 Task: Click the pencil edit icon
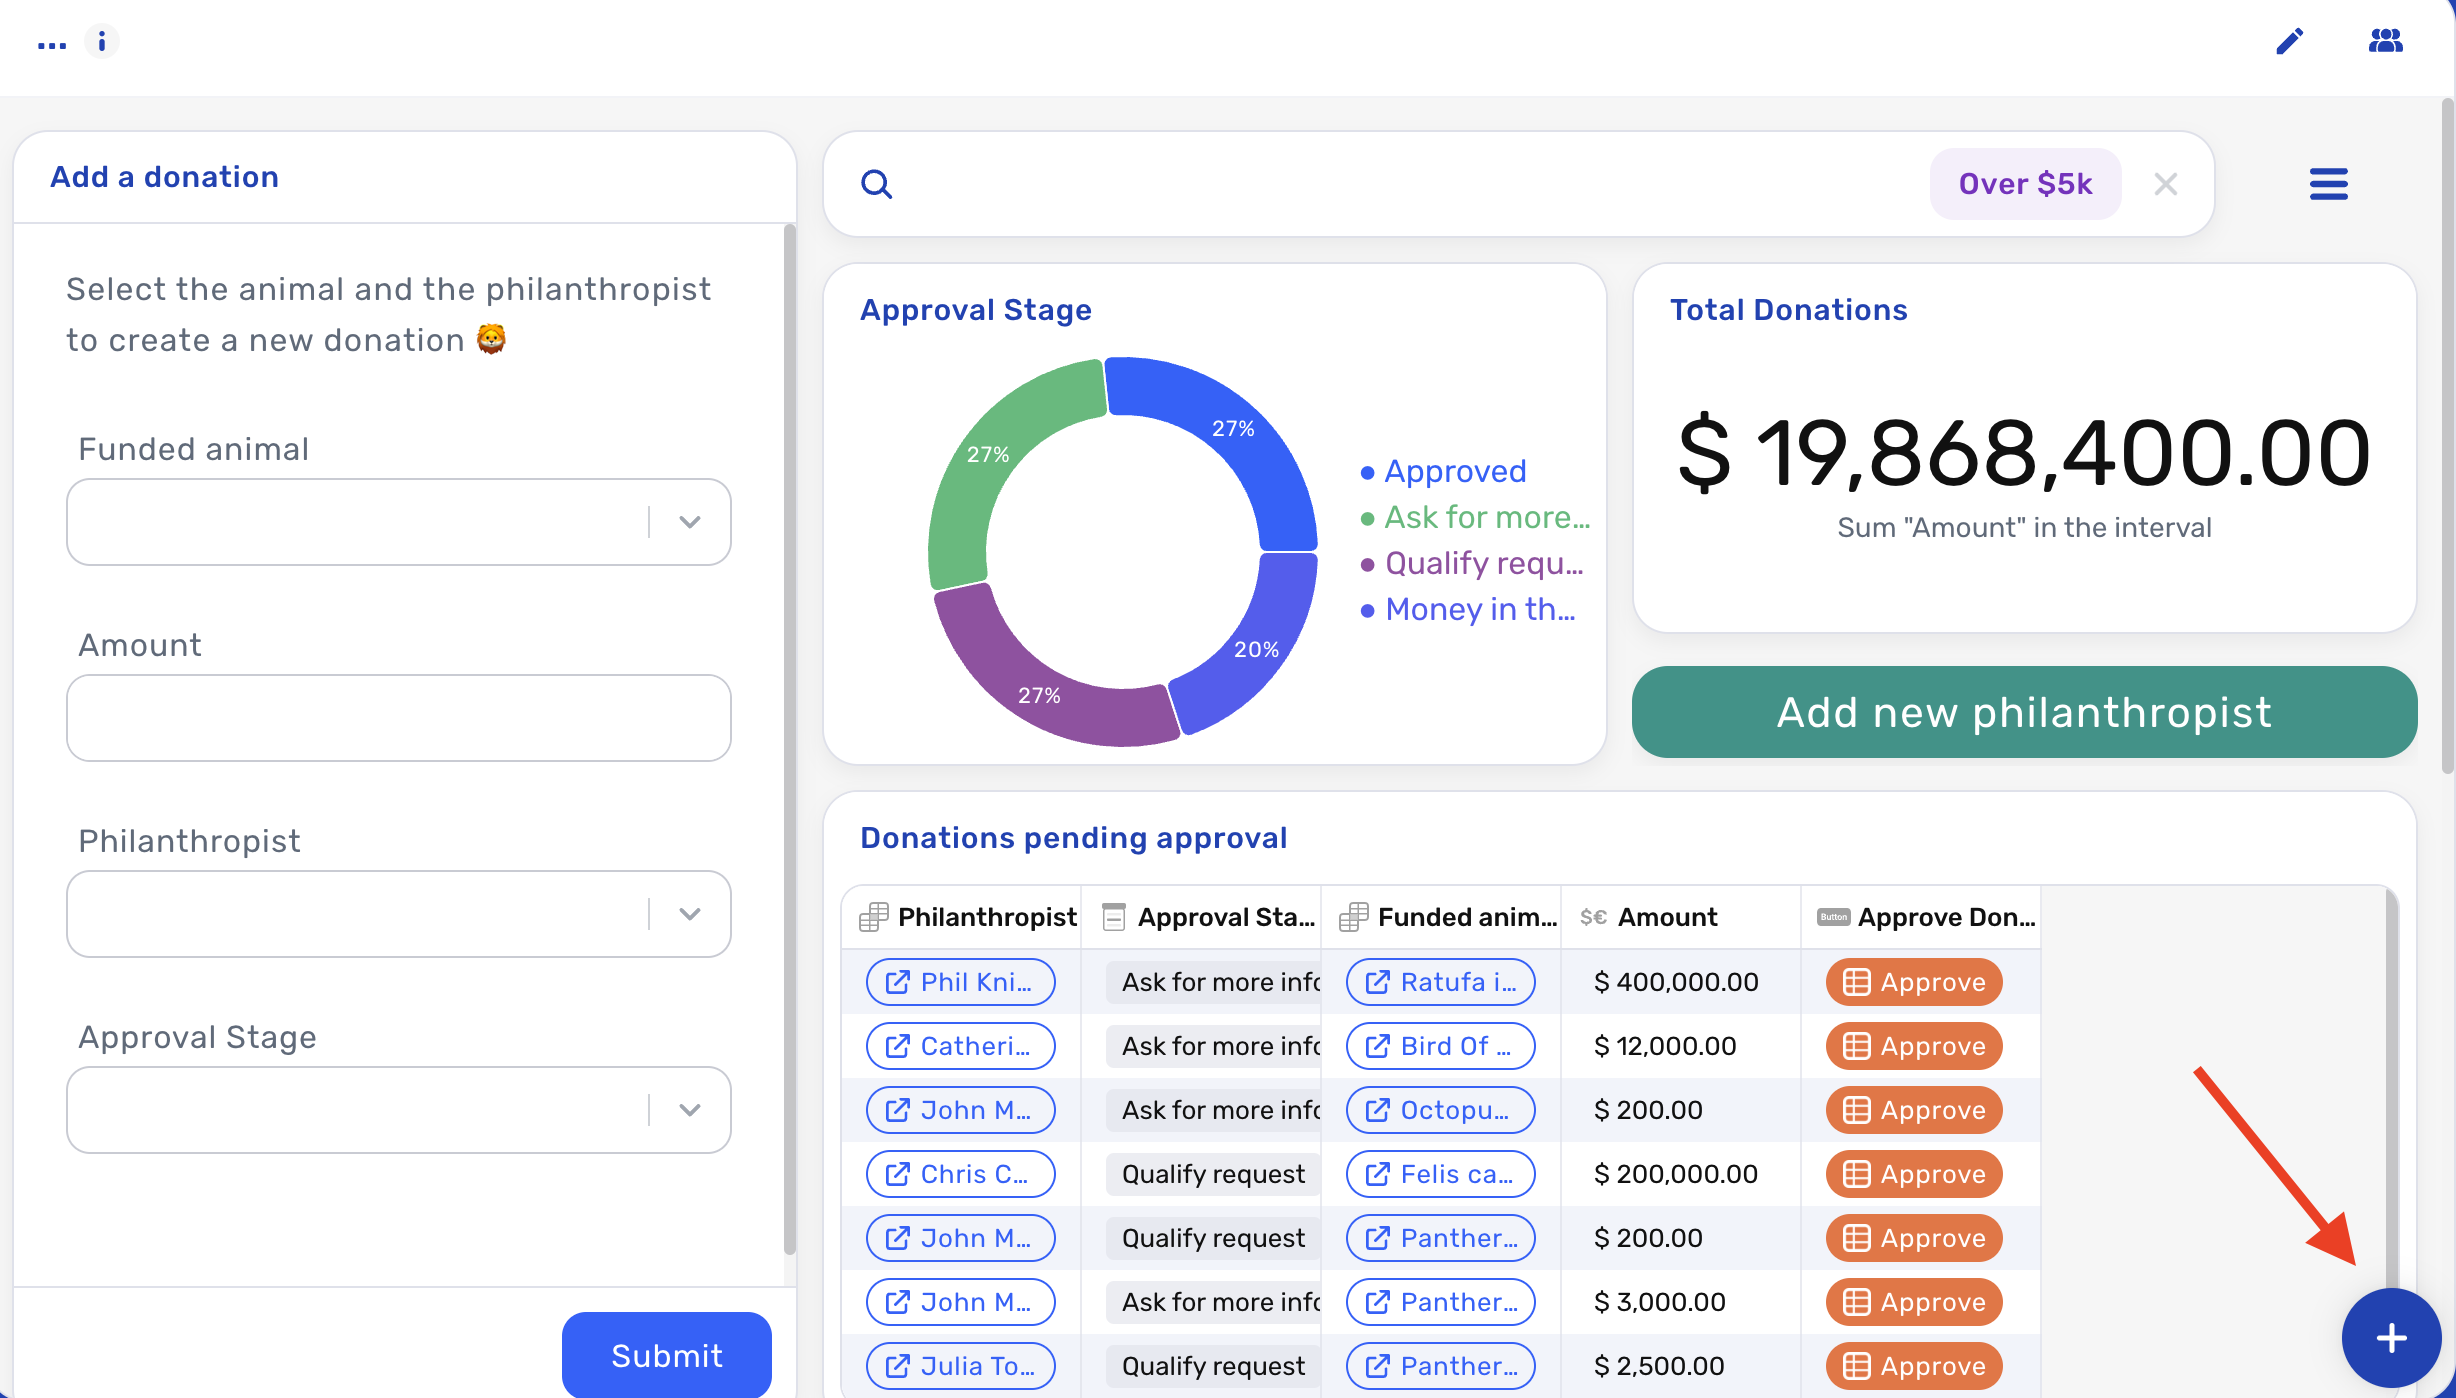[x=2290, y=41]
